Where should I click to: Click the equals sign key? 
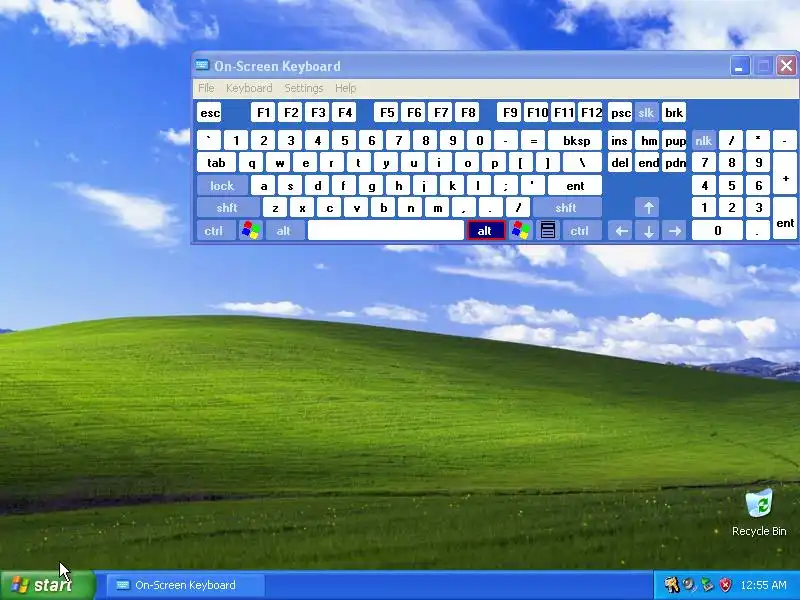[x=533, y=141]
